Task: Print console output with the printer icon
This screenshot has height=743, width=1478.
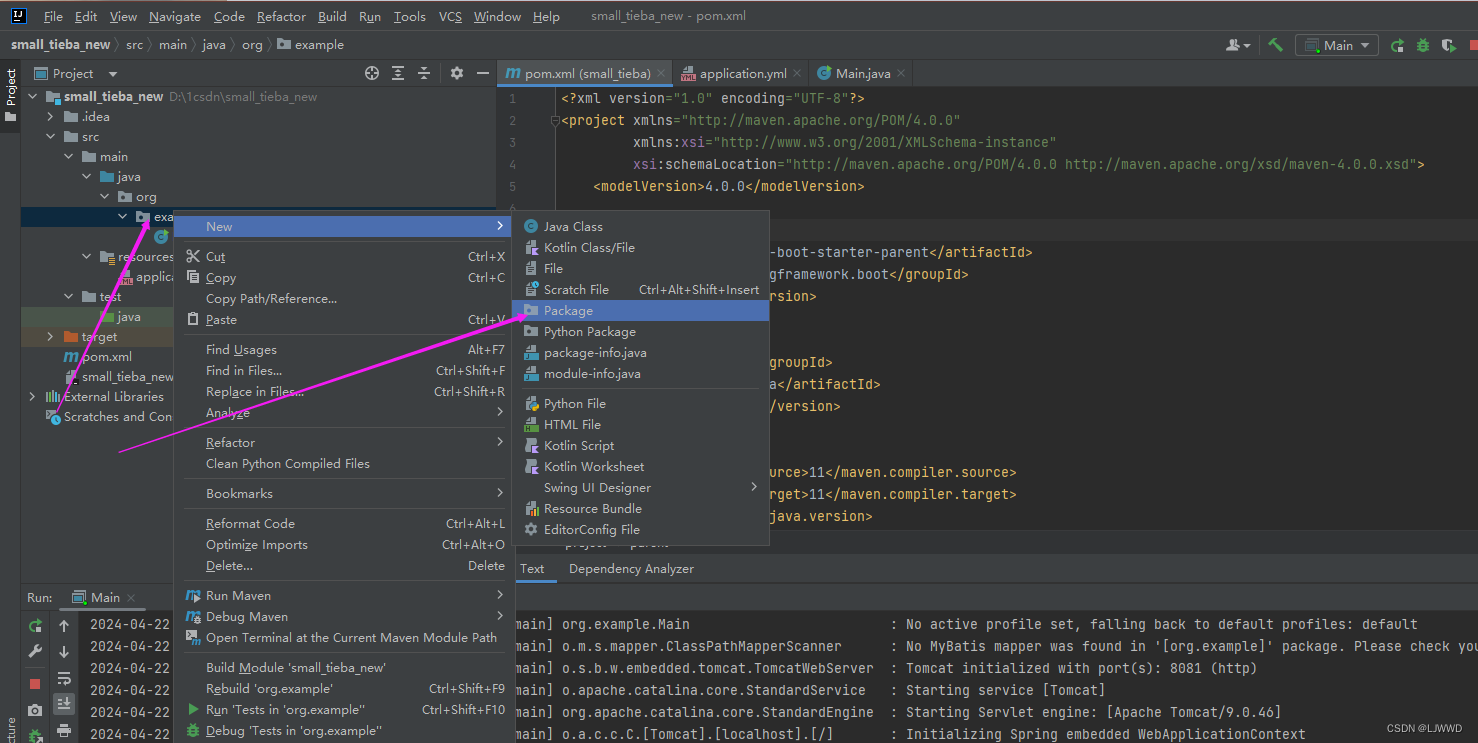Action: pos(64,731)
